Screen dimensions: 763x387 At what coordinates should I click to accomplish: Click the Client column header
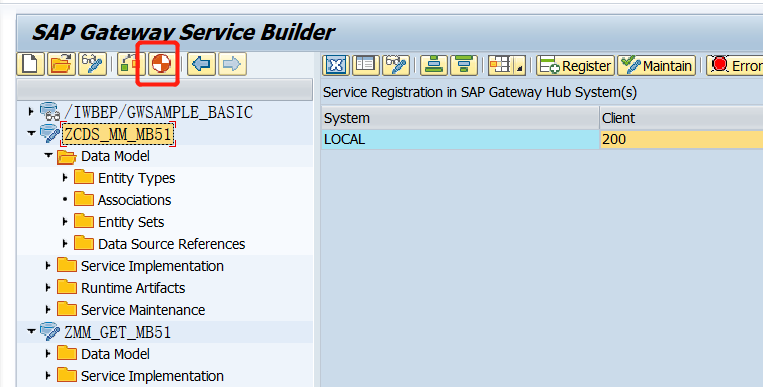click(681, 118)
